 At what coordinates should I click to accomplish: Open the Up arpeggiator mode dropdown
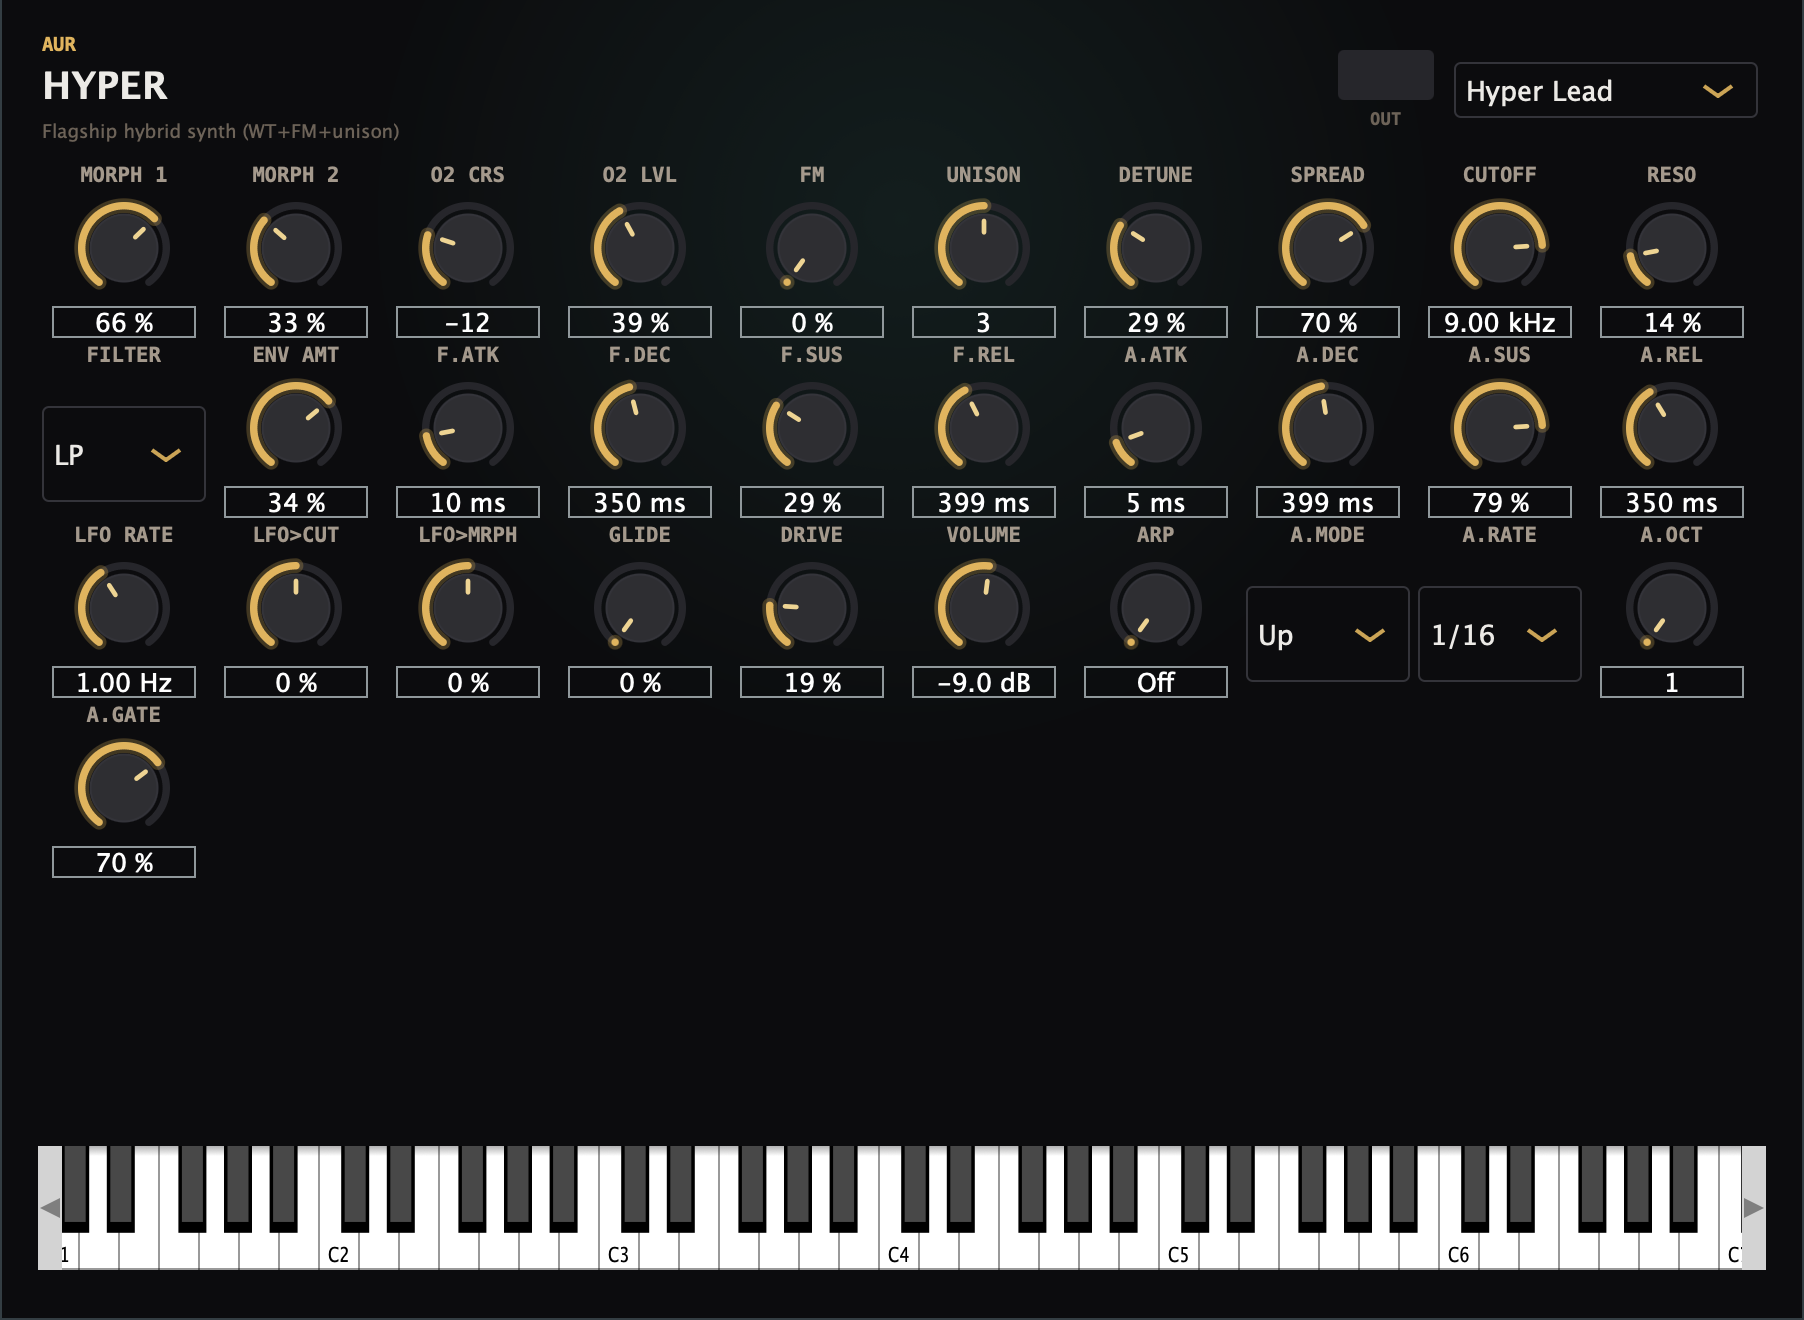[x=1327, y=634]
